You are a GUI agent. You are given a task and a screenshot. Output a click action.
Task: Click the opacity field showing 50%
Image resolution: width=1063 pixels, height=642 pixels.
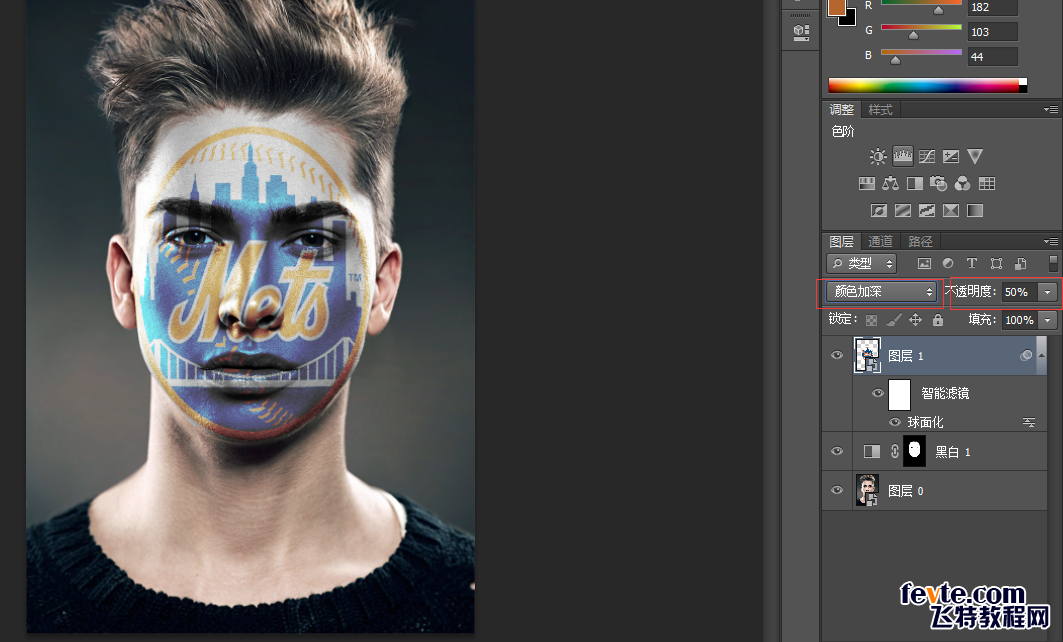pos(1020,292)
